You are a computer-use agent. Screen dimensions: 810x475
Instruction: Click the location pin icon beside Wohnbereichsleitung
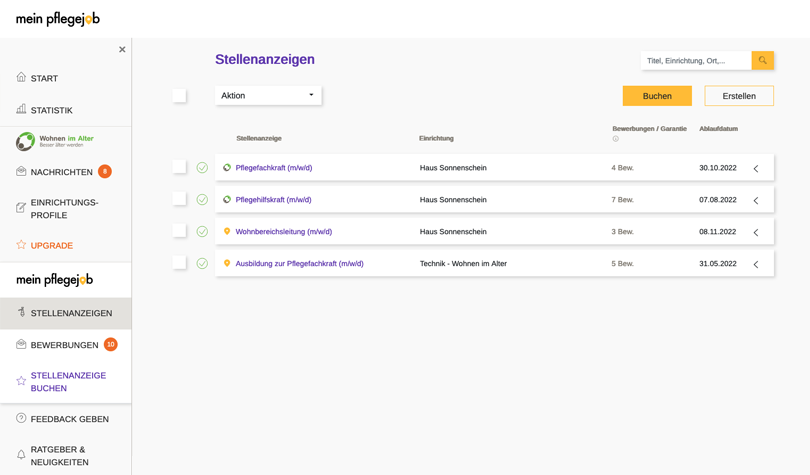(227, 232)
